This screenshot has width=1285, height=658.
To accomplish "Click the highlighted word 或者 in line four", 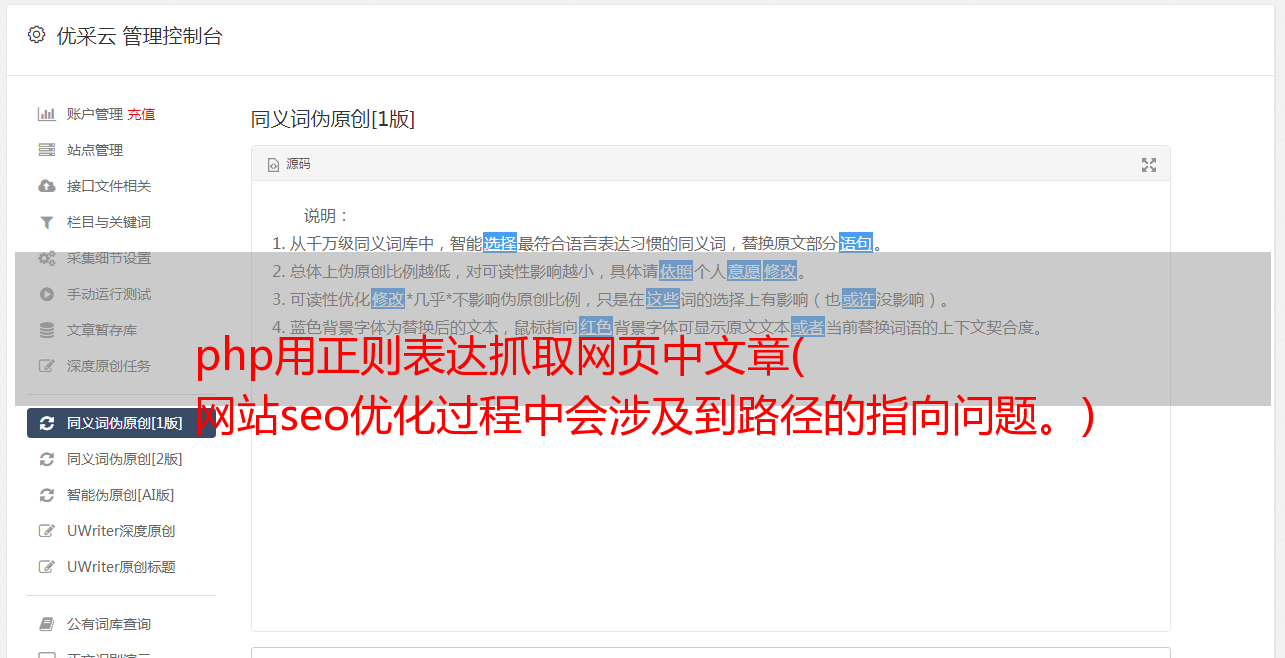I will [x=808, y=327].
